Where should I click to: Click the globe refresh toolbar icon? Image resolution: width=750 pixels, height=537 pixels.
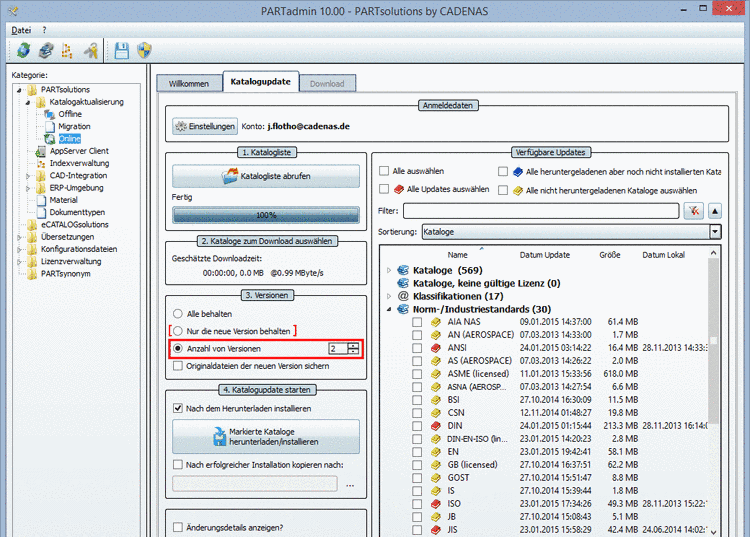(x=23, y=50)
